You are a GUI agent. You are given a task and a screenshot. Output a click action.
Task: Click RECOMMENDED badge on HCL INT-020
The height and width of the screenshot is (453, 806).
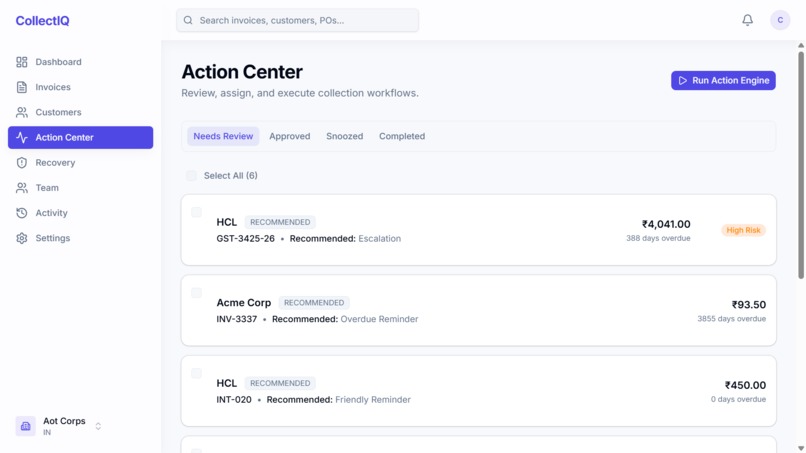[280, 383]
